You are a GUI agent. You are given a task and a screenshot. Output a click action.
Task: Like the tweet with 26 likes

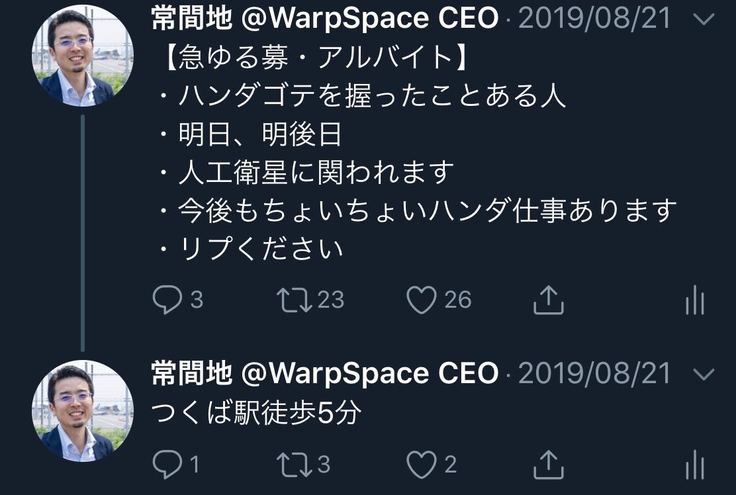point(423,300)
